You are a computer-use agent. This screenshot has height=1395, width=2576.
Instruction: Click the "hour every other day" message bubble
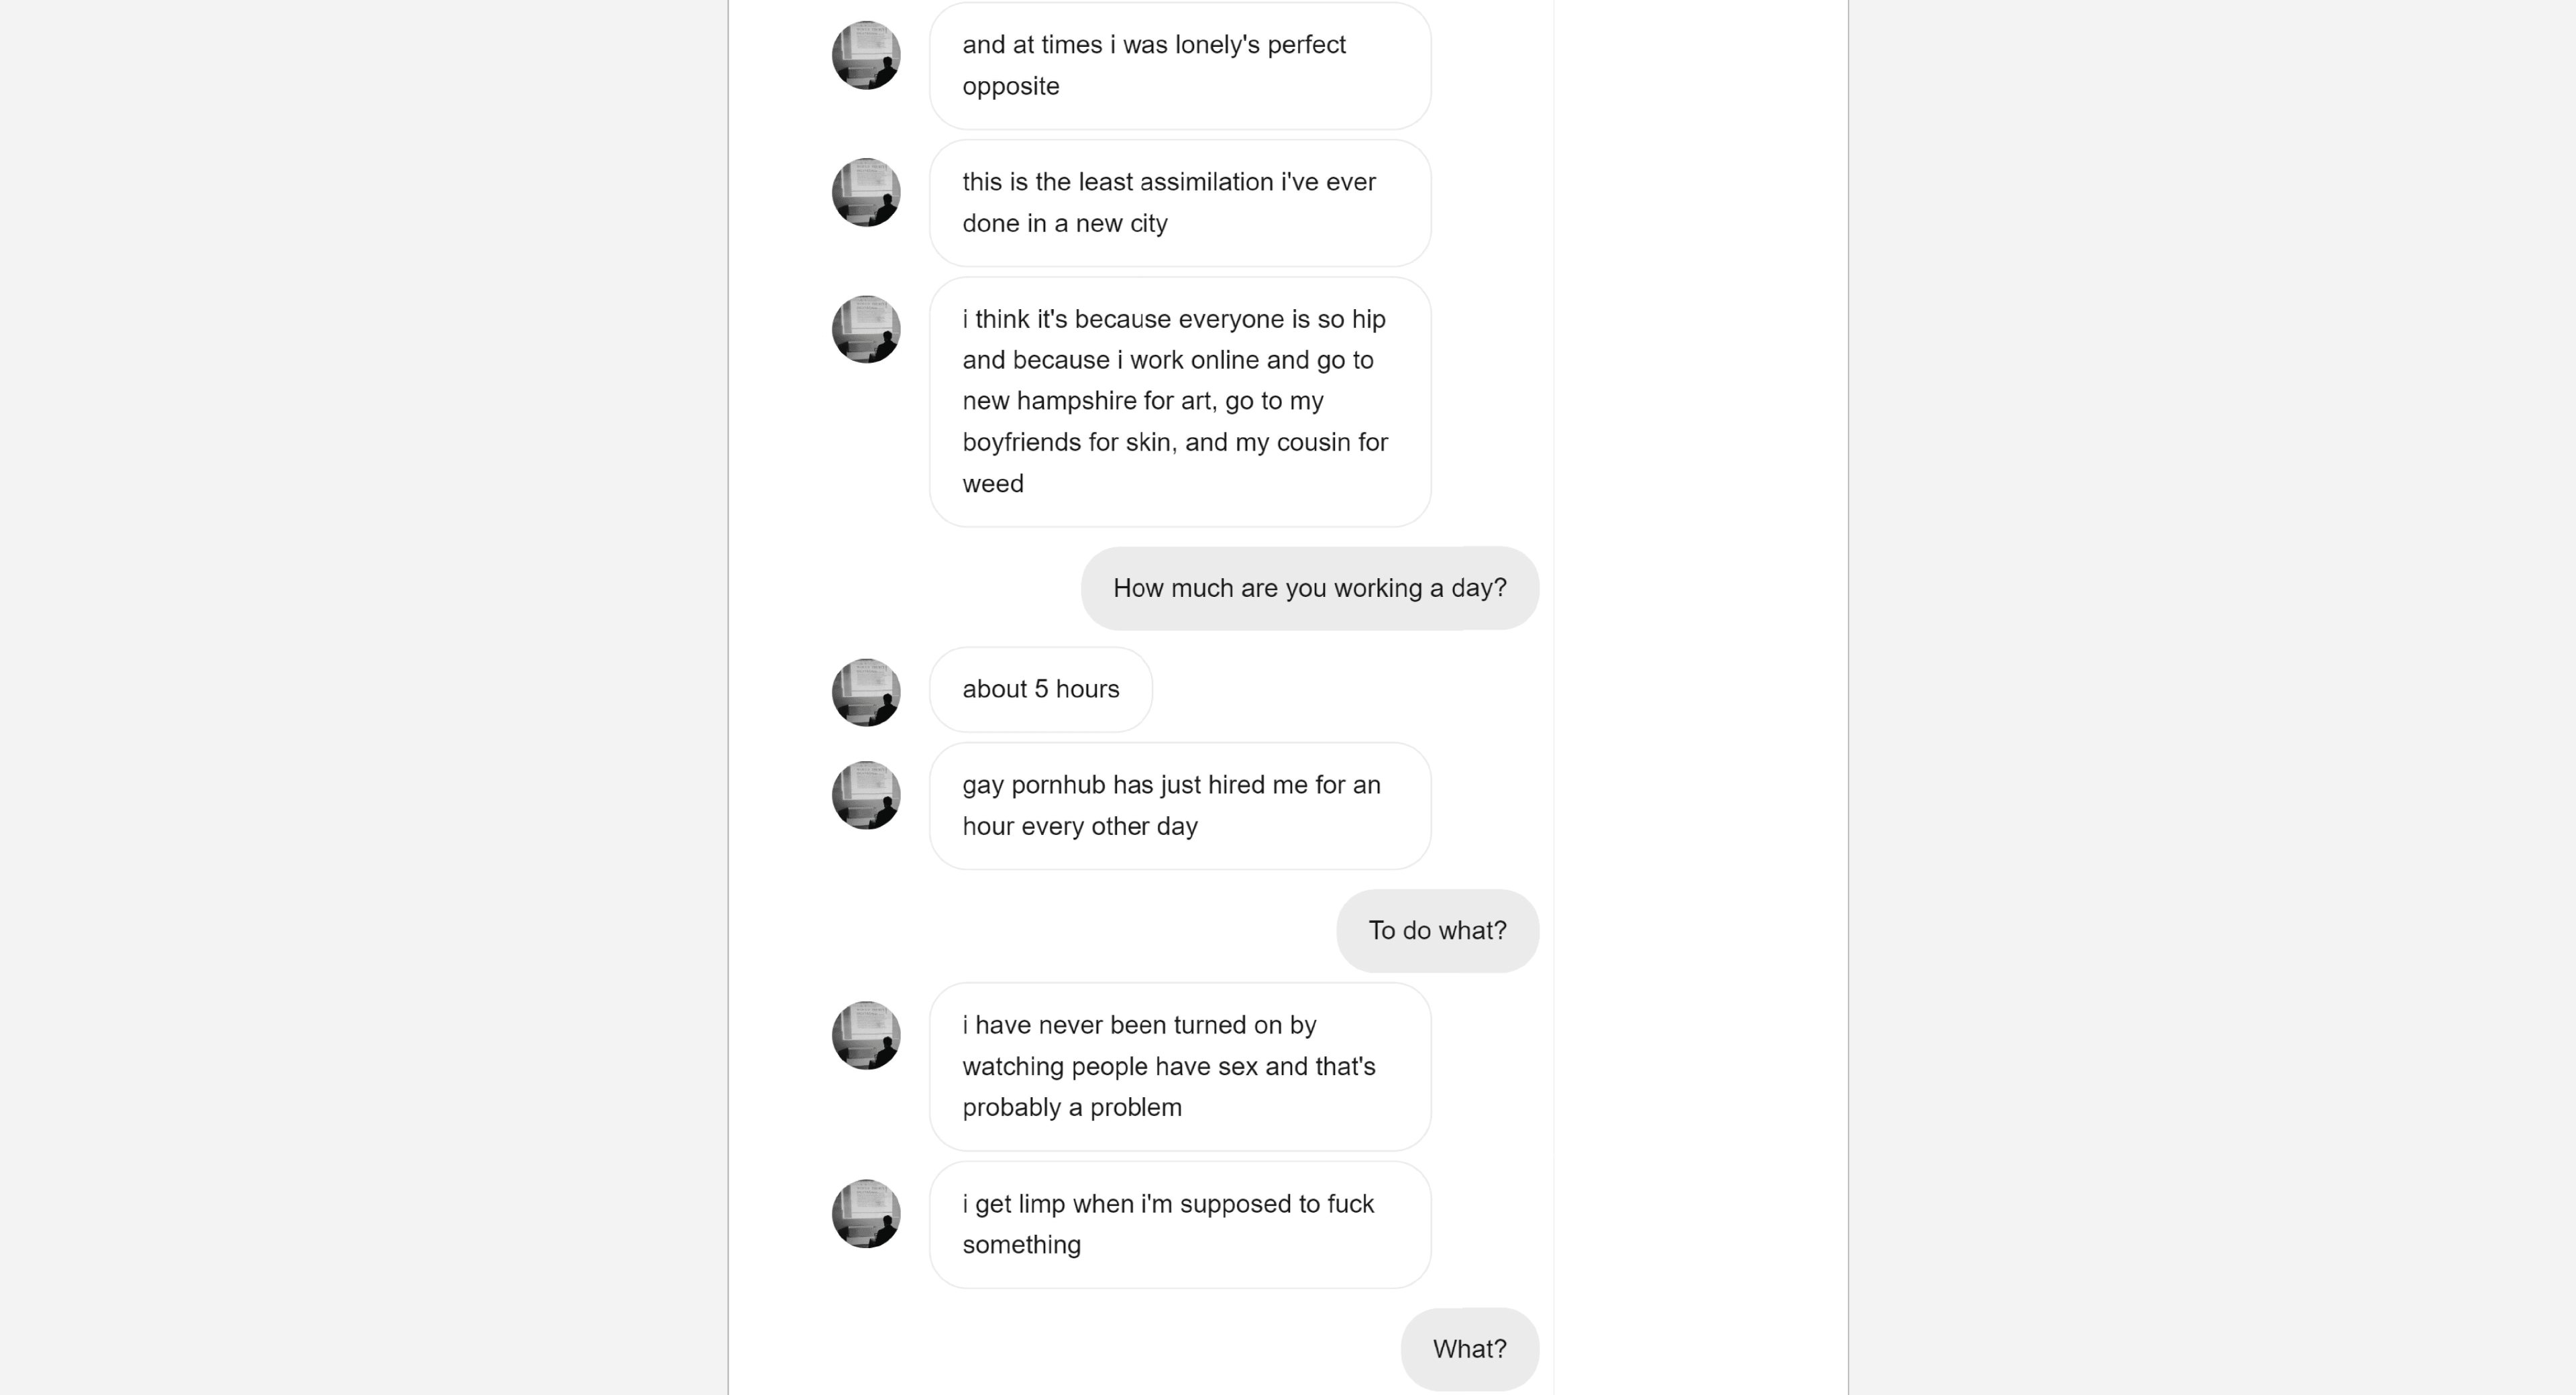(x=1179, y=806)
